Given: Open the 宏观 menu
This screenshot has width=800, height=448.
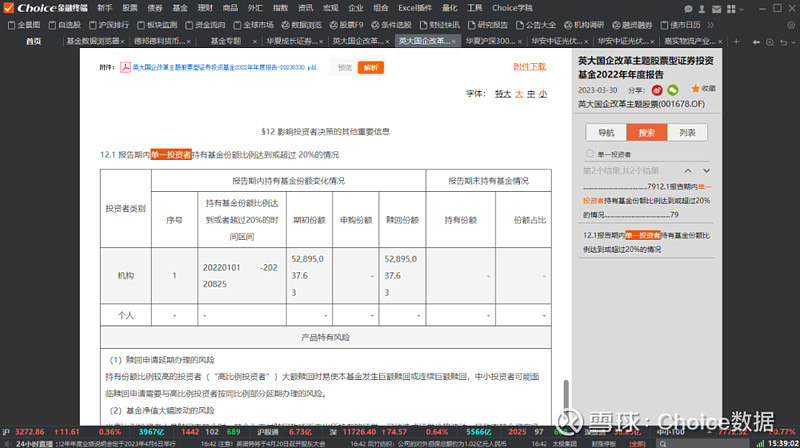Looking at the screenshot, I should (x=330, y=8).
